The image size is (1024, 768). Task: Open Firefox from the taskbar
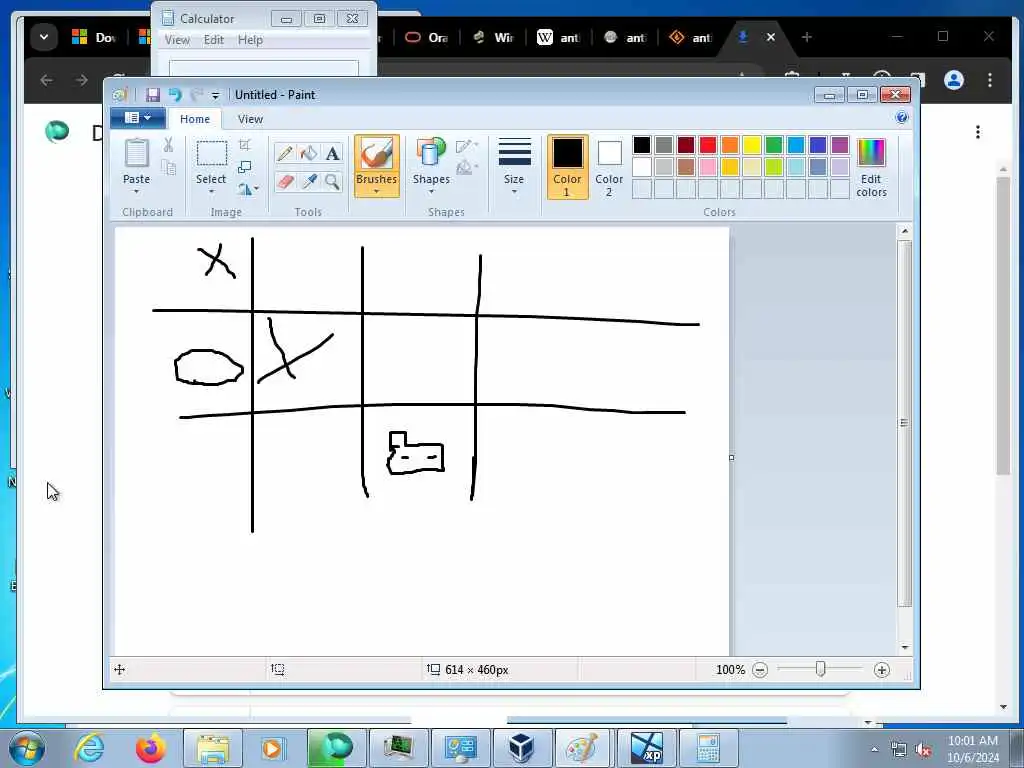click(x=150, y=748)
